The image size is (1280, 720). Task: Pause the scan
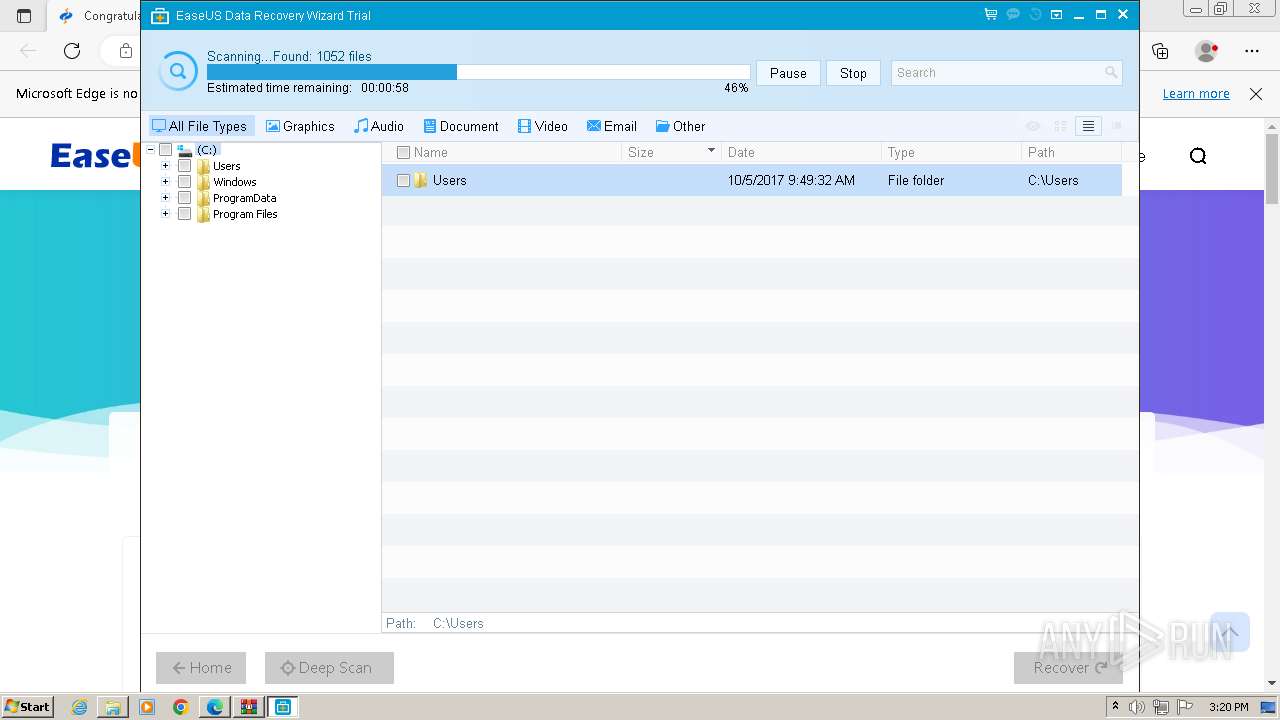(x=788, y=73)
